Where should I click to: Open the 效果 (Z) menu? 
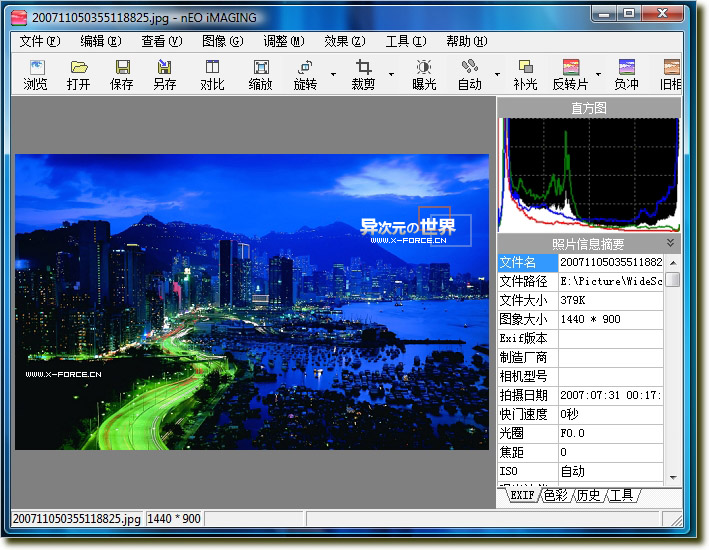(x=345, y=42)
